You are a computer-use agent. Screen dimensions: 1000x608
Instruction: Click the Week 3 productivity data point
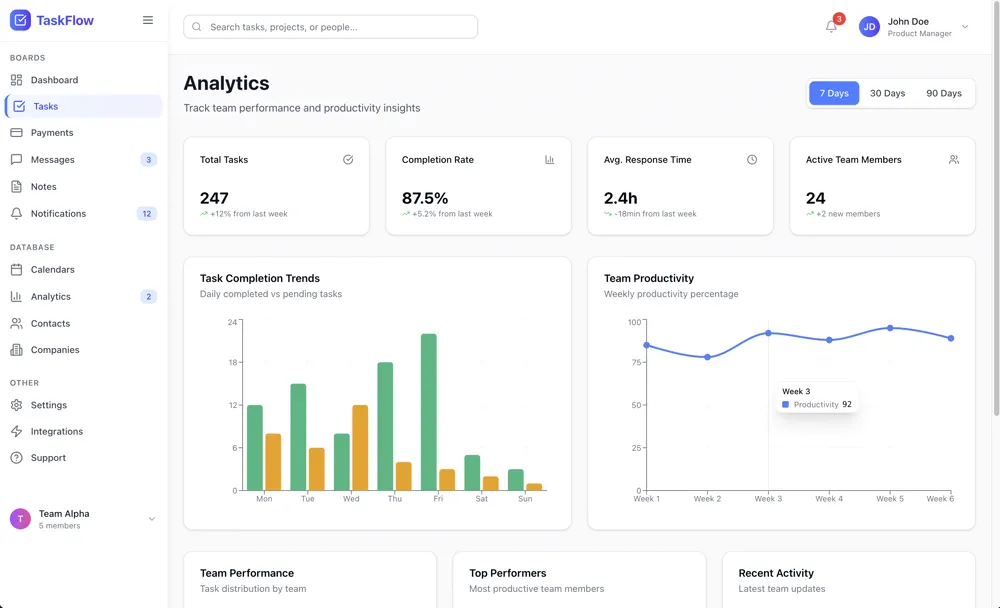pyautogui.click(x=768, y=333)
